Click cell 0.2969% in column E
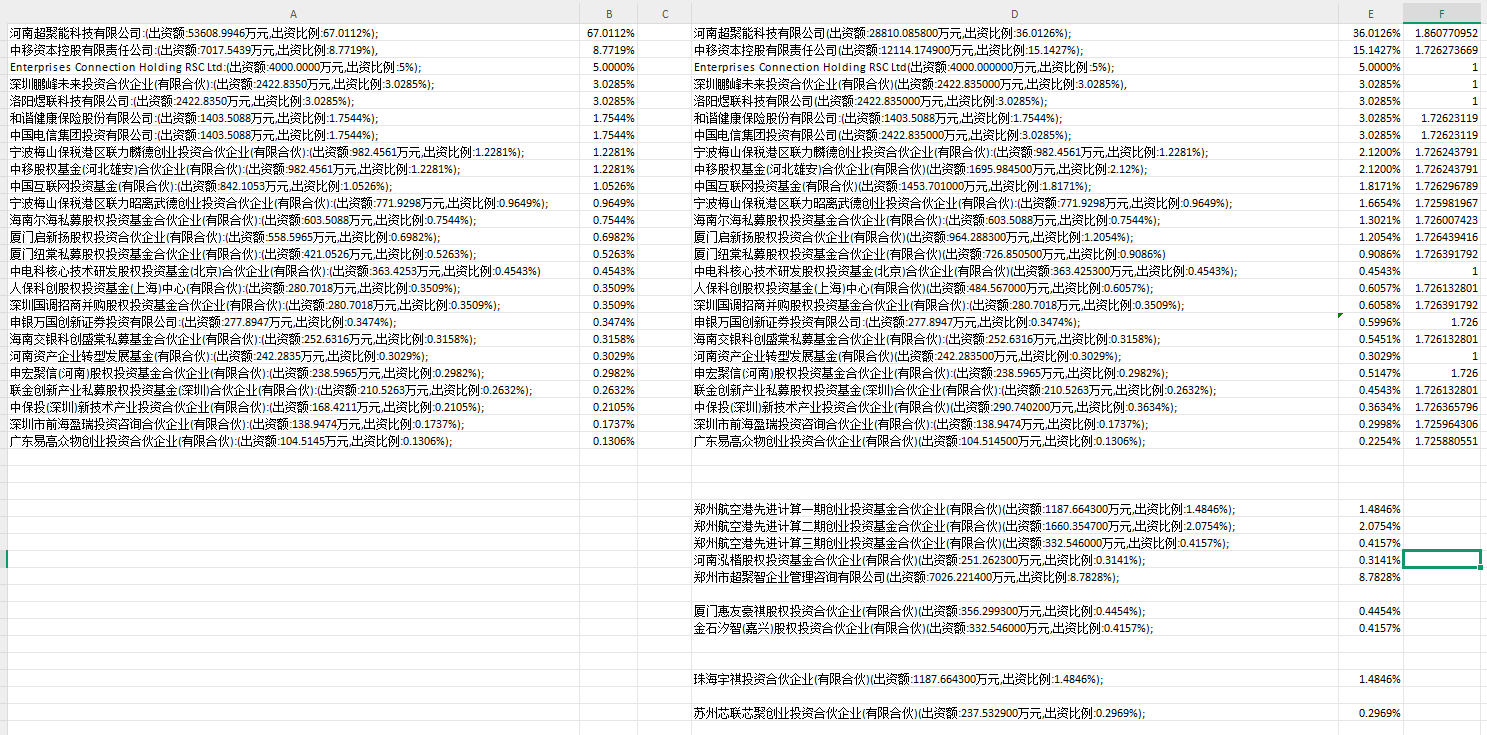 click(x=1370, y=713)
